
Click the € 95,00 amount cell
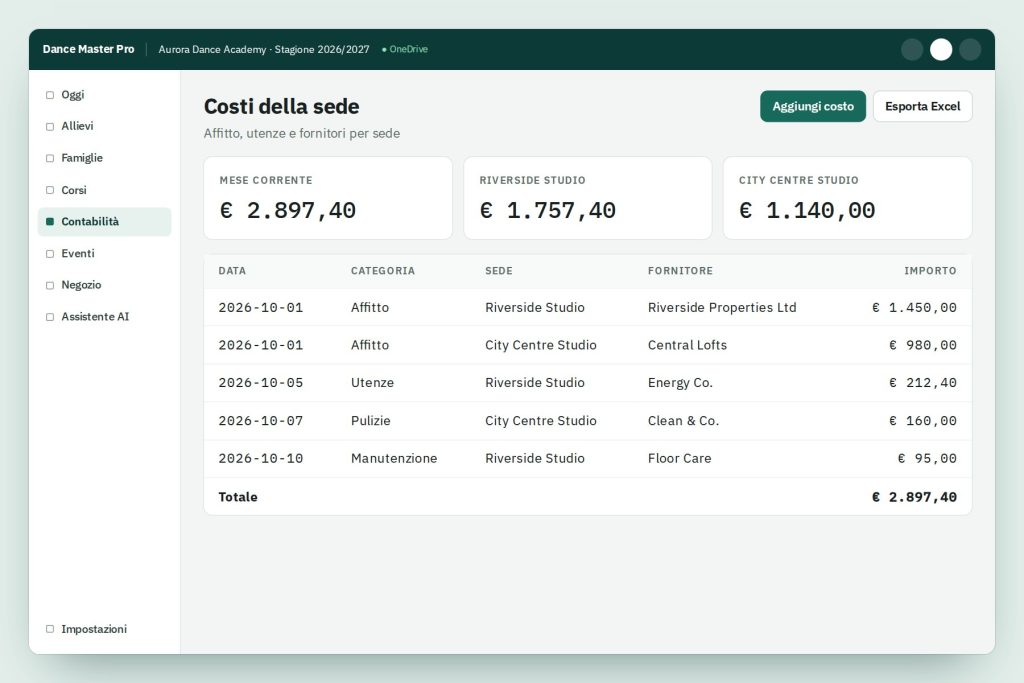click(x=927, y=459)
